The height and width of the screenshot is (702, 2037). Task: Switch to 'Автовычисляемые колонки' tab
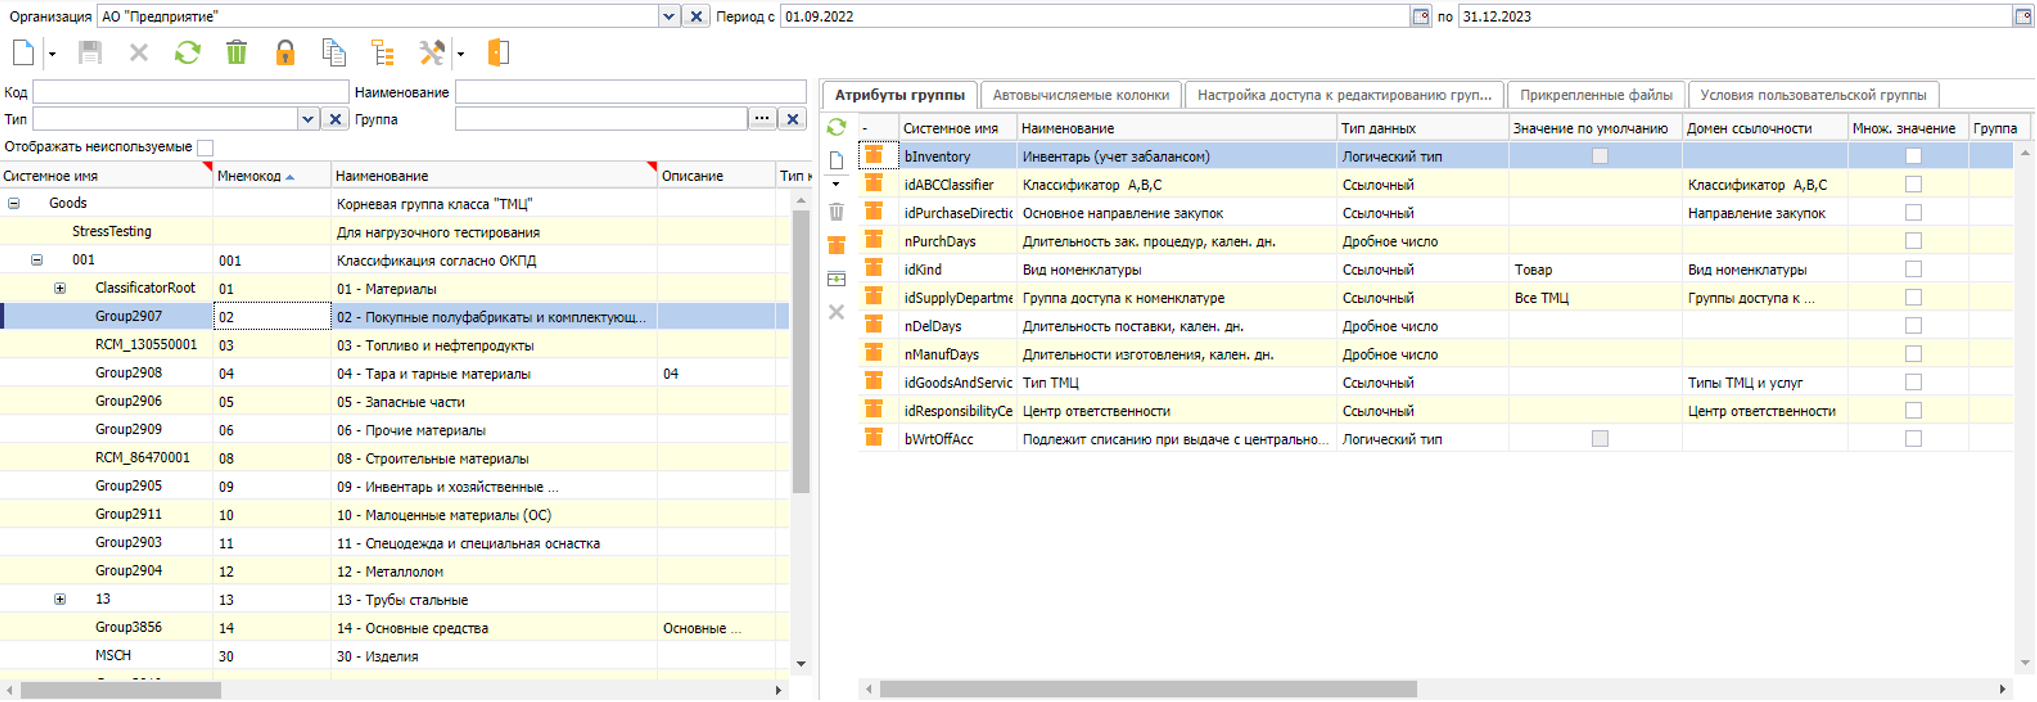click(x=1080, y=95)
